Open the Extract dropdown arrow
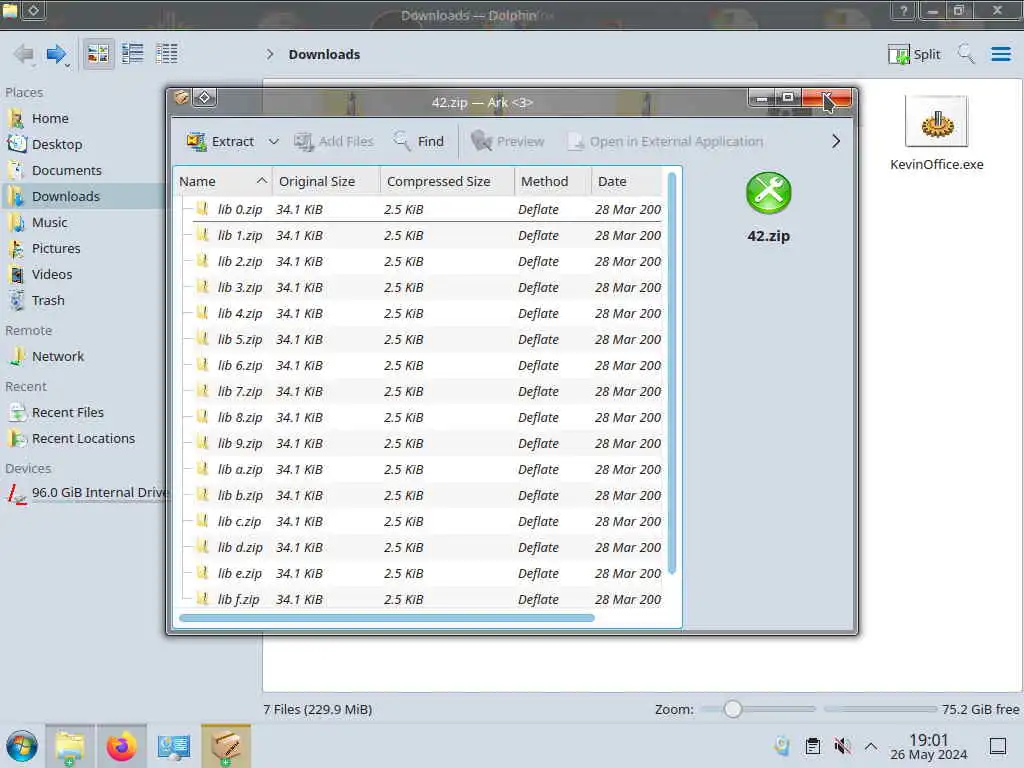This screenshot has width=1024, height=768. (x=274, y=141)
